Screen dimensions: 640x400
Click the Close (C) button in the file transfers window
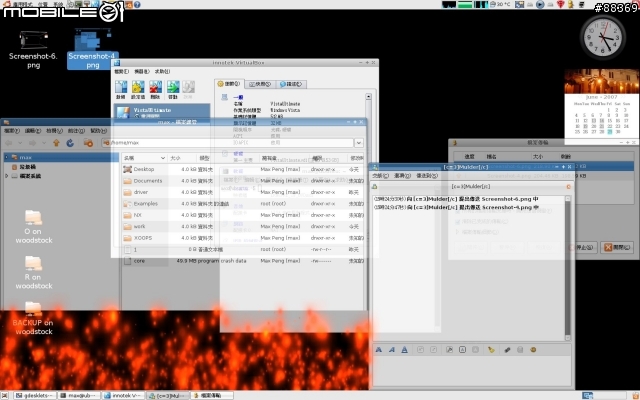[x=617, y=247]
